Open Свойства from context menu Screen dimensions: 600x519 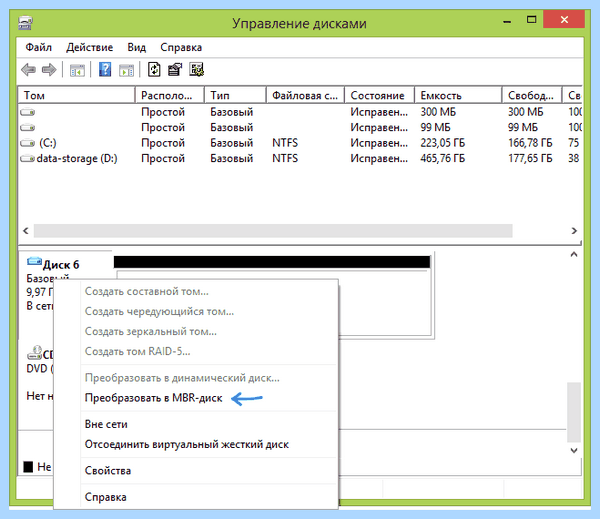[108, 471]
